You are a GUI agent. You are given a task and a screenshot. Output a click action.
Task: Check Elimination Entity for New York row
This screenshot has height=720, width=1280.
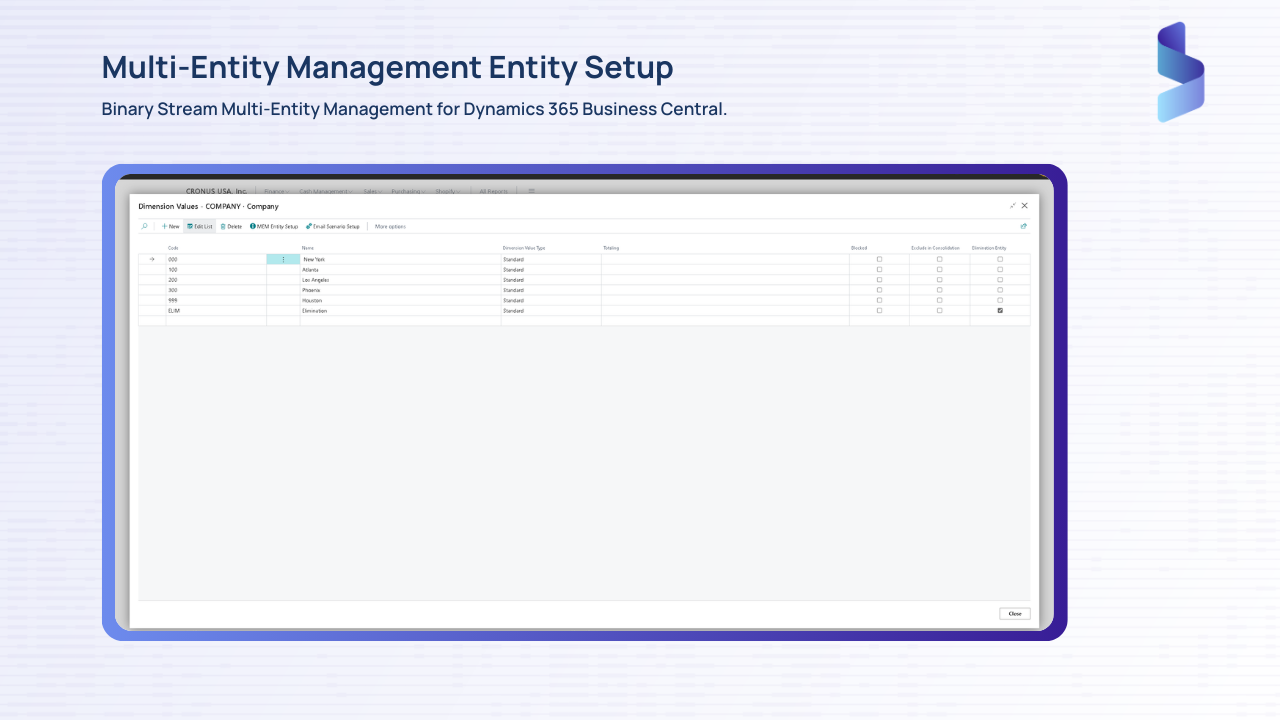point(1000,259)
